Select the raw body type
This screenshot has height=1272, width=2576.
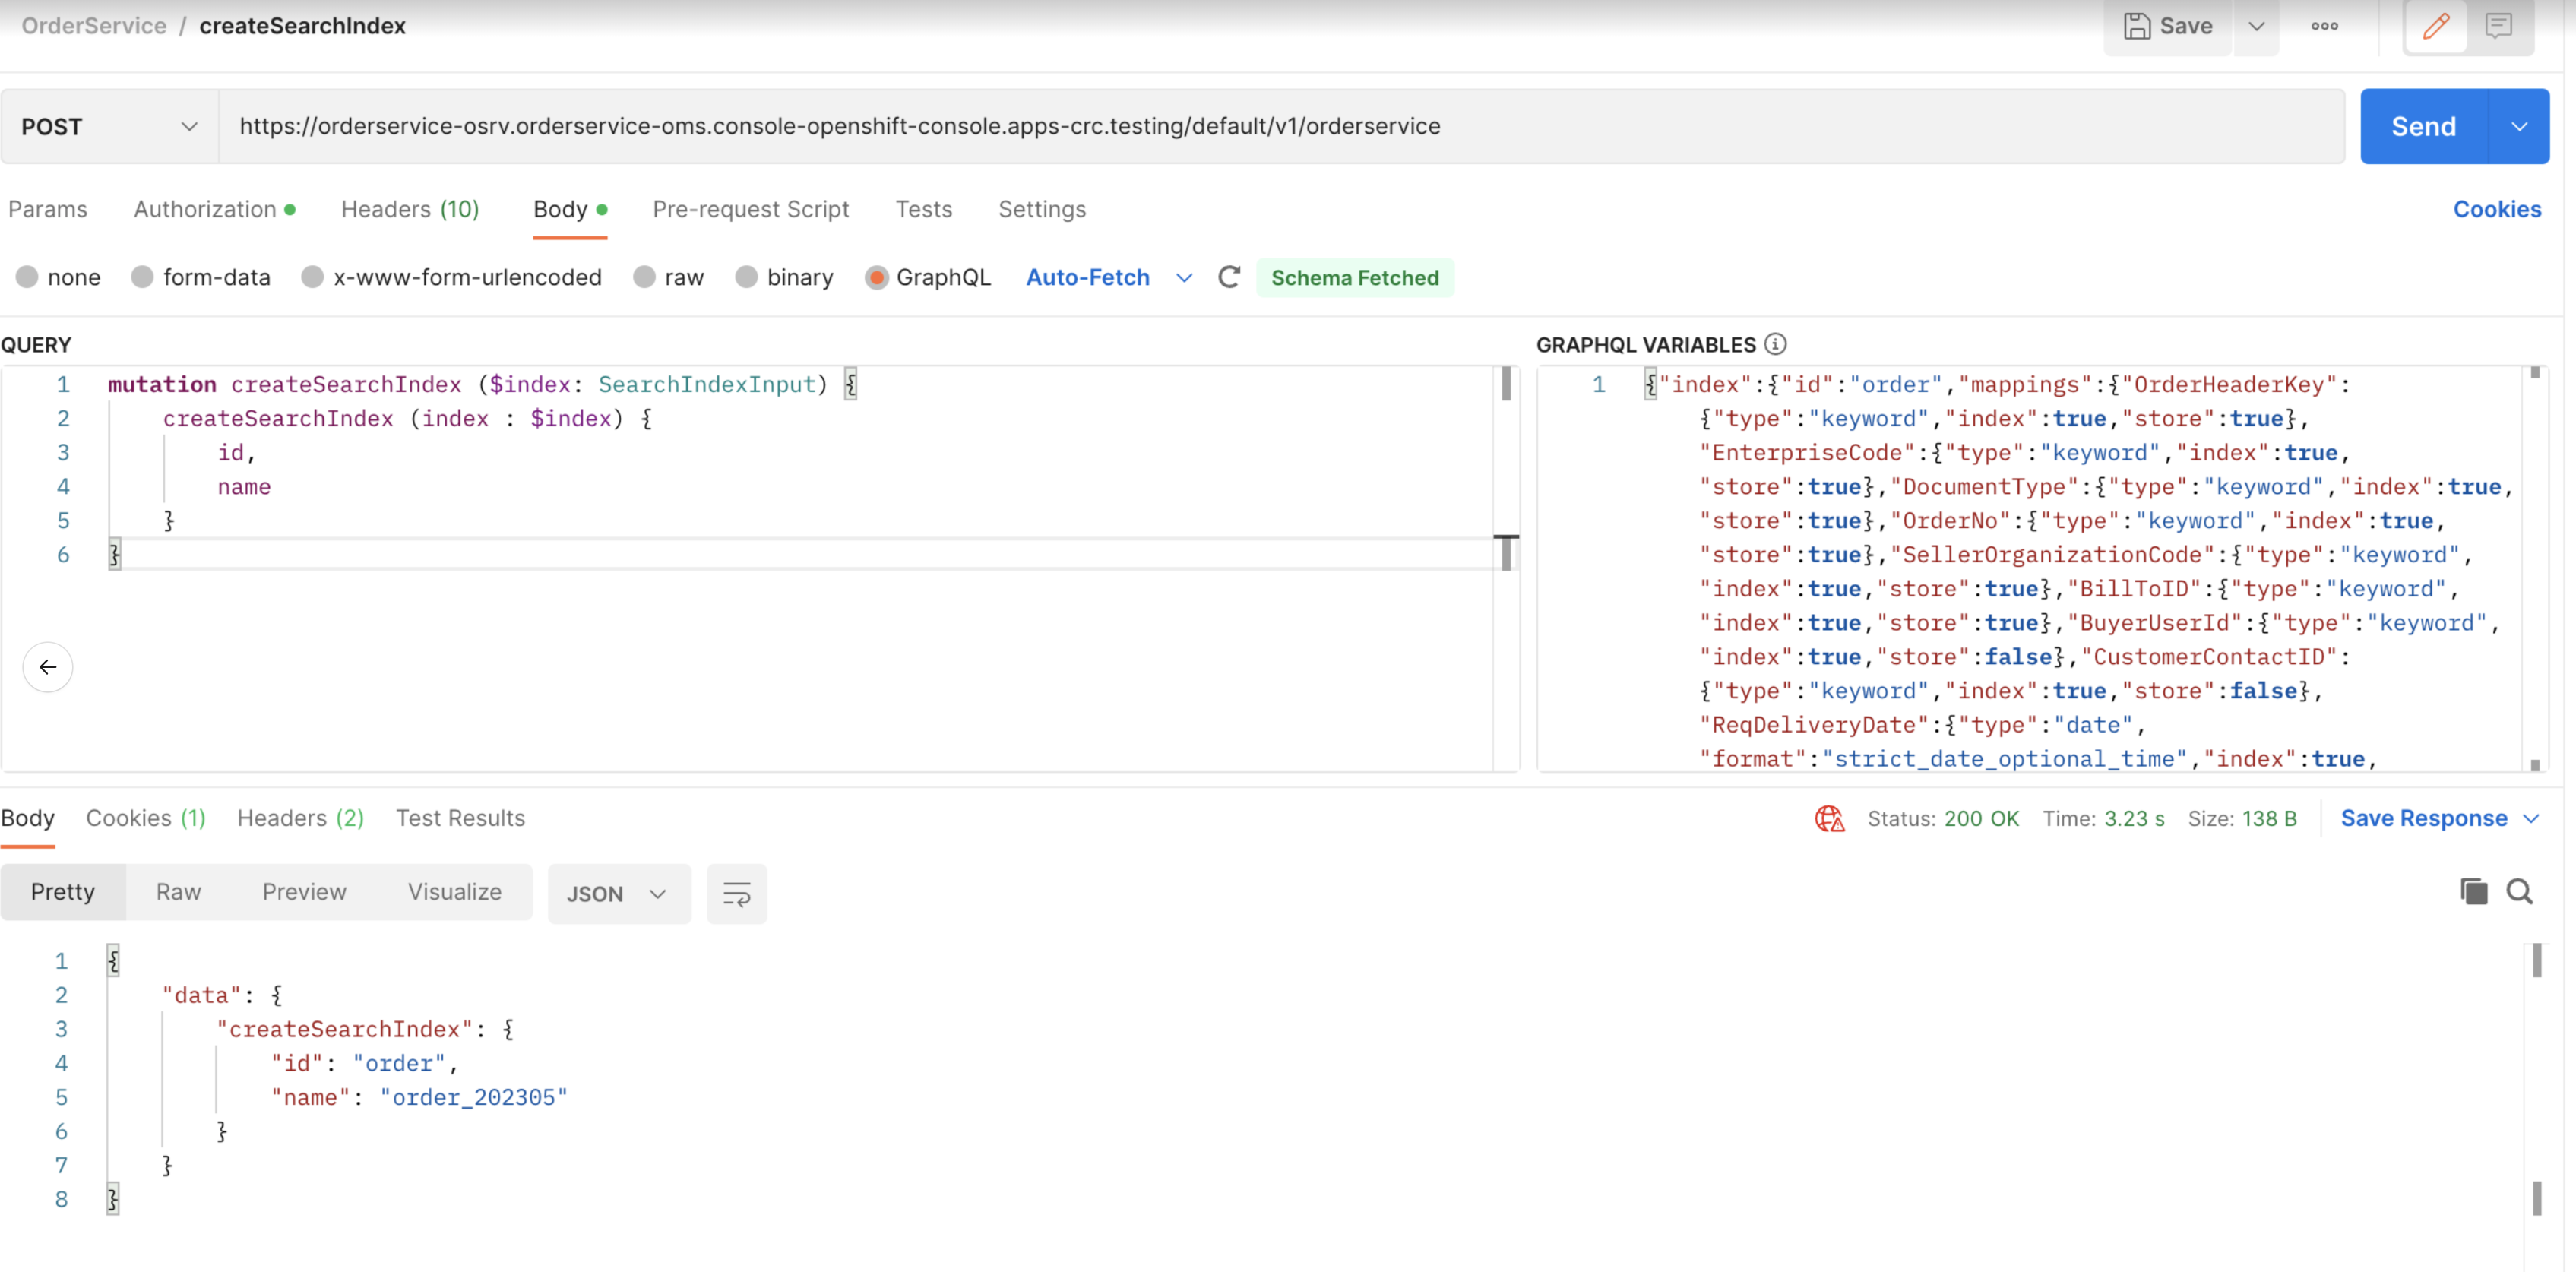click(x=645, y=277)
